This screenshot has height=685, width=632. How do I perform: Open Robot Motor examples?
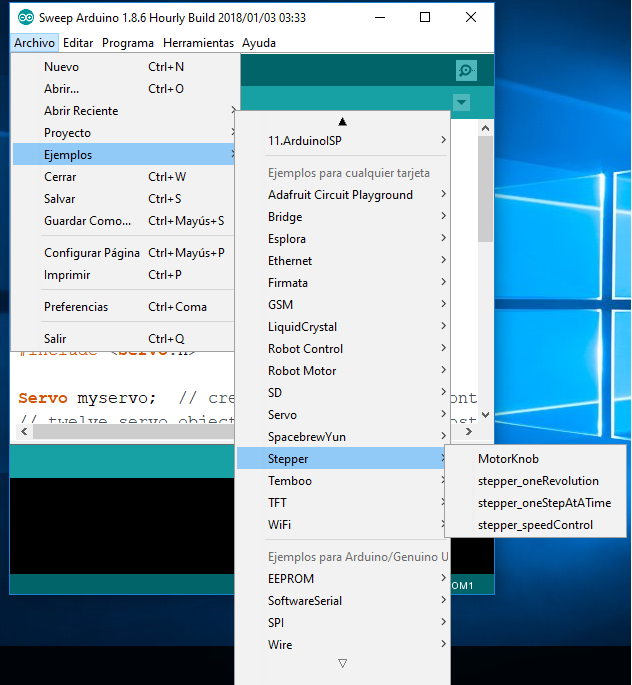tap(343, 370)
